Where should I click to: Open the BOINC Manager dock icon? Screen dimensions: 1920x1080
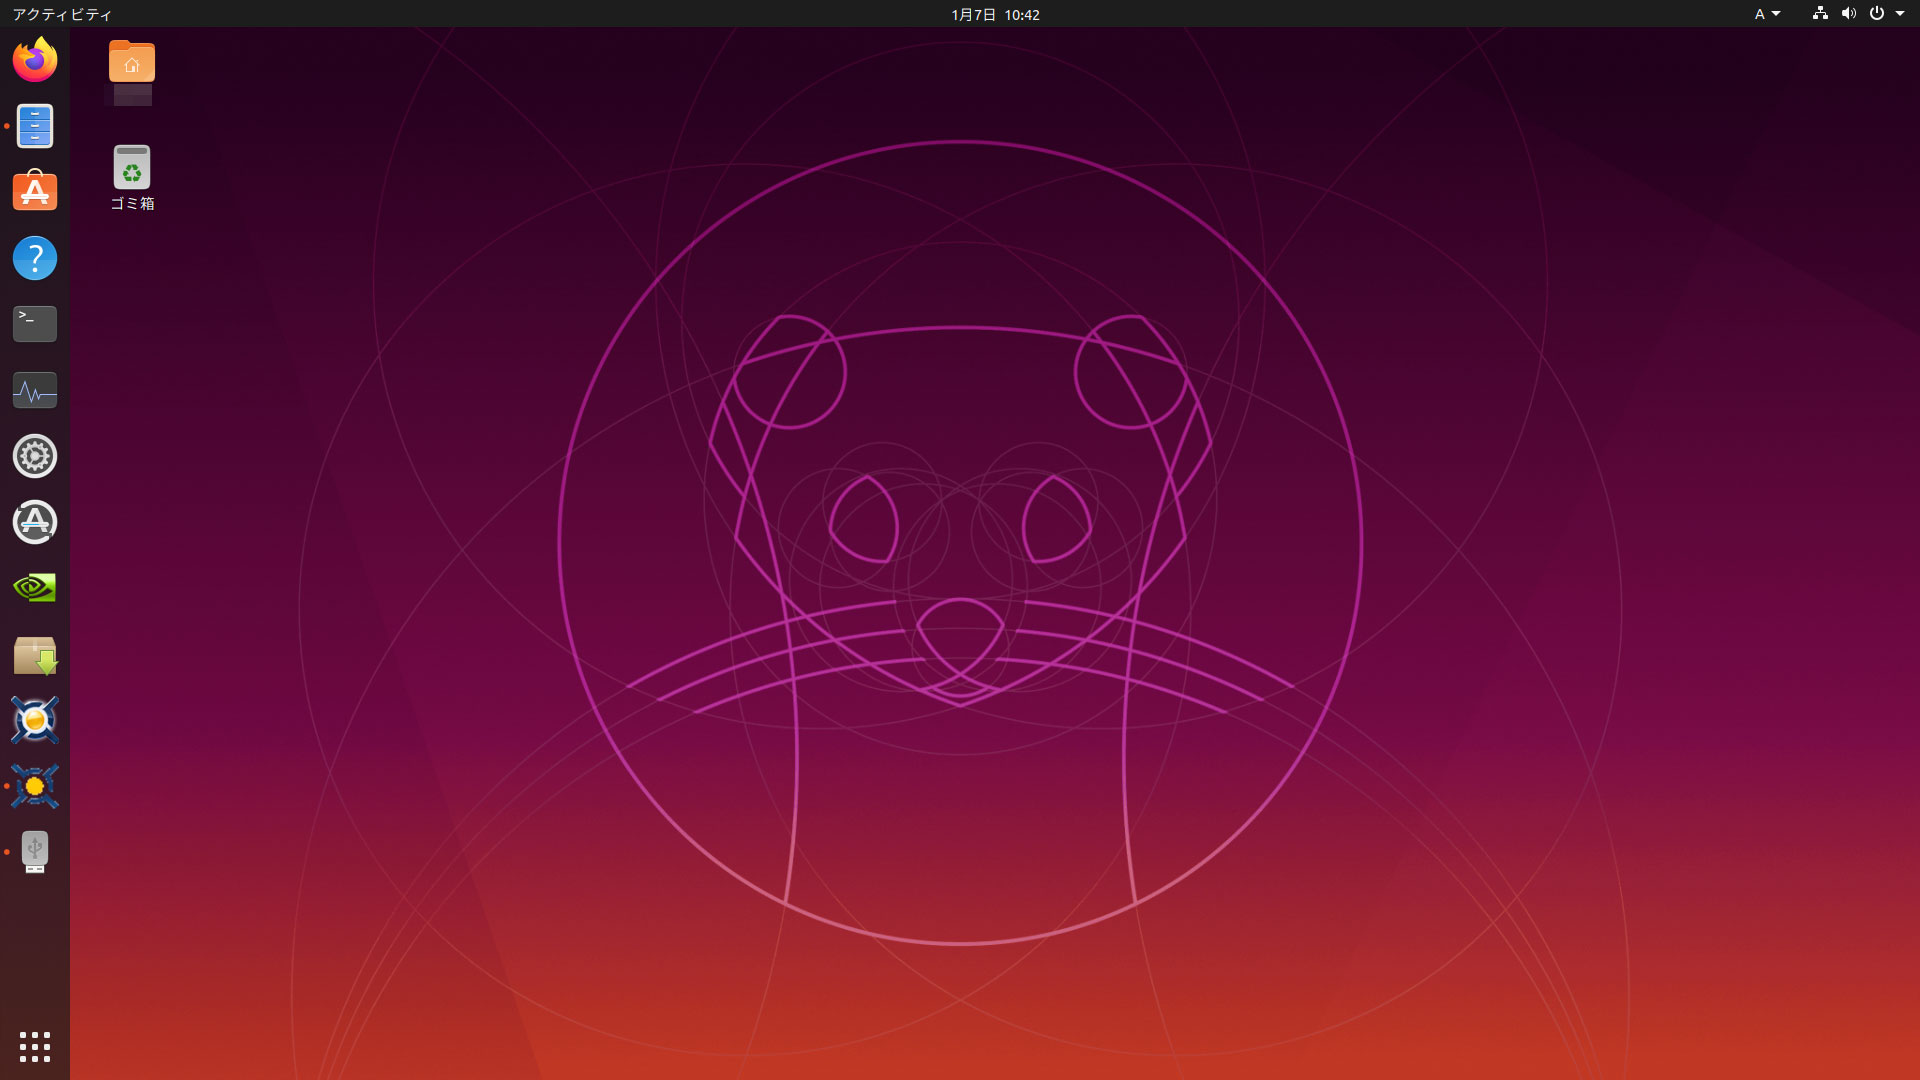(35, 720)
